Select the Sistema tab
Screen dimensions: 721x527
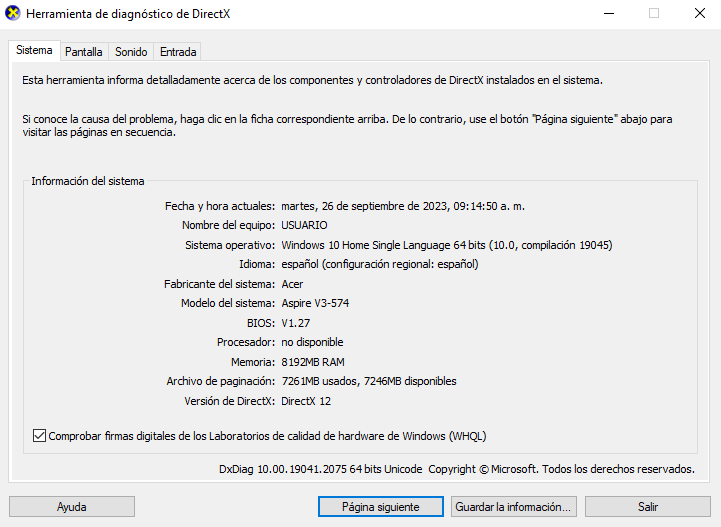point(34,50)
